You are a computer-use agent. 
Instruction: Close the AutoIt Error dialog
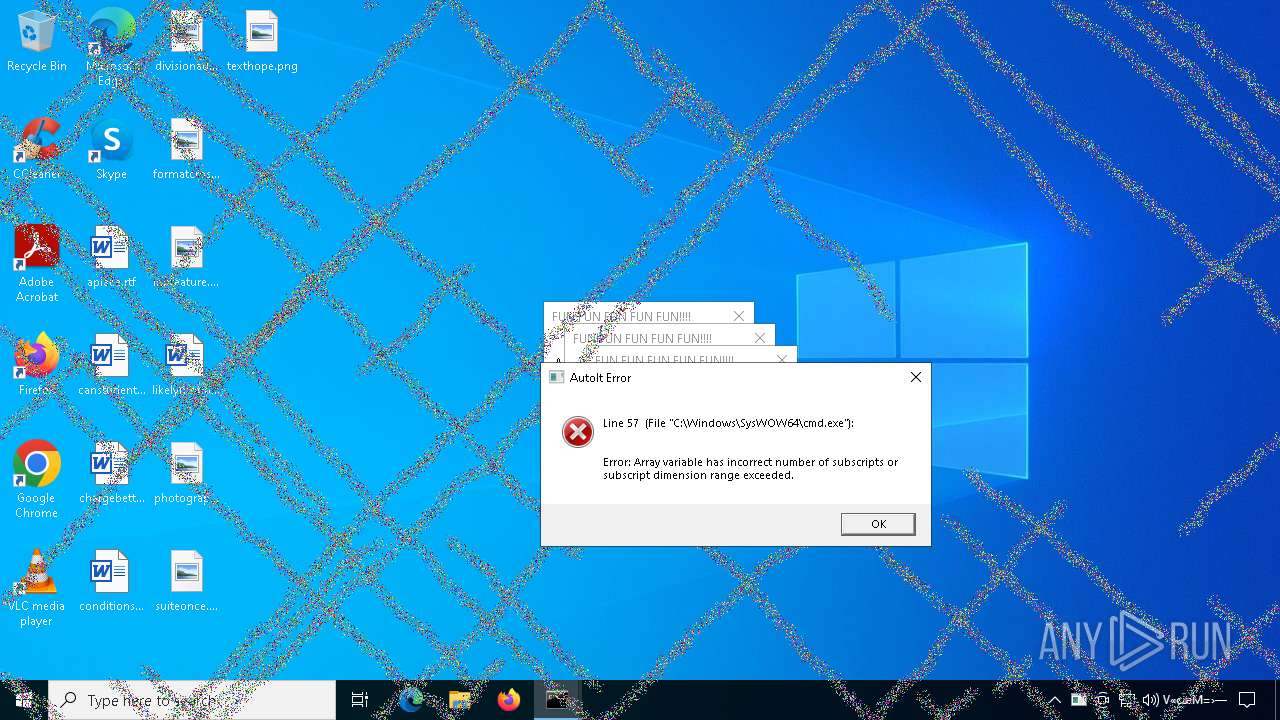pyautogui.click(x=915, y=377)
